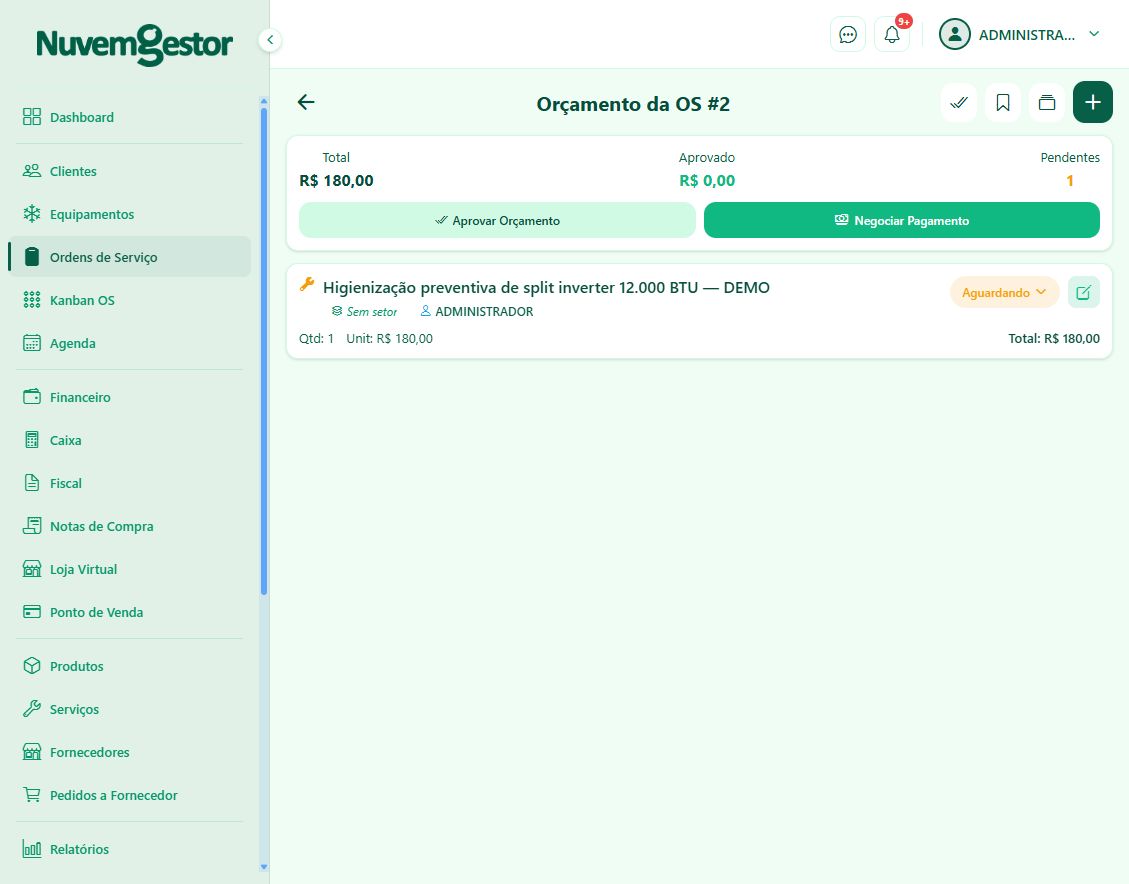Open Notas de Compra
This screenshot has width=1129, height=884.
pyautogui.click(x=130, y=526)
